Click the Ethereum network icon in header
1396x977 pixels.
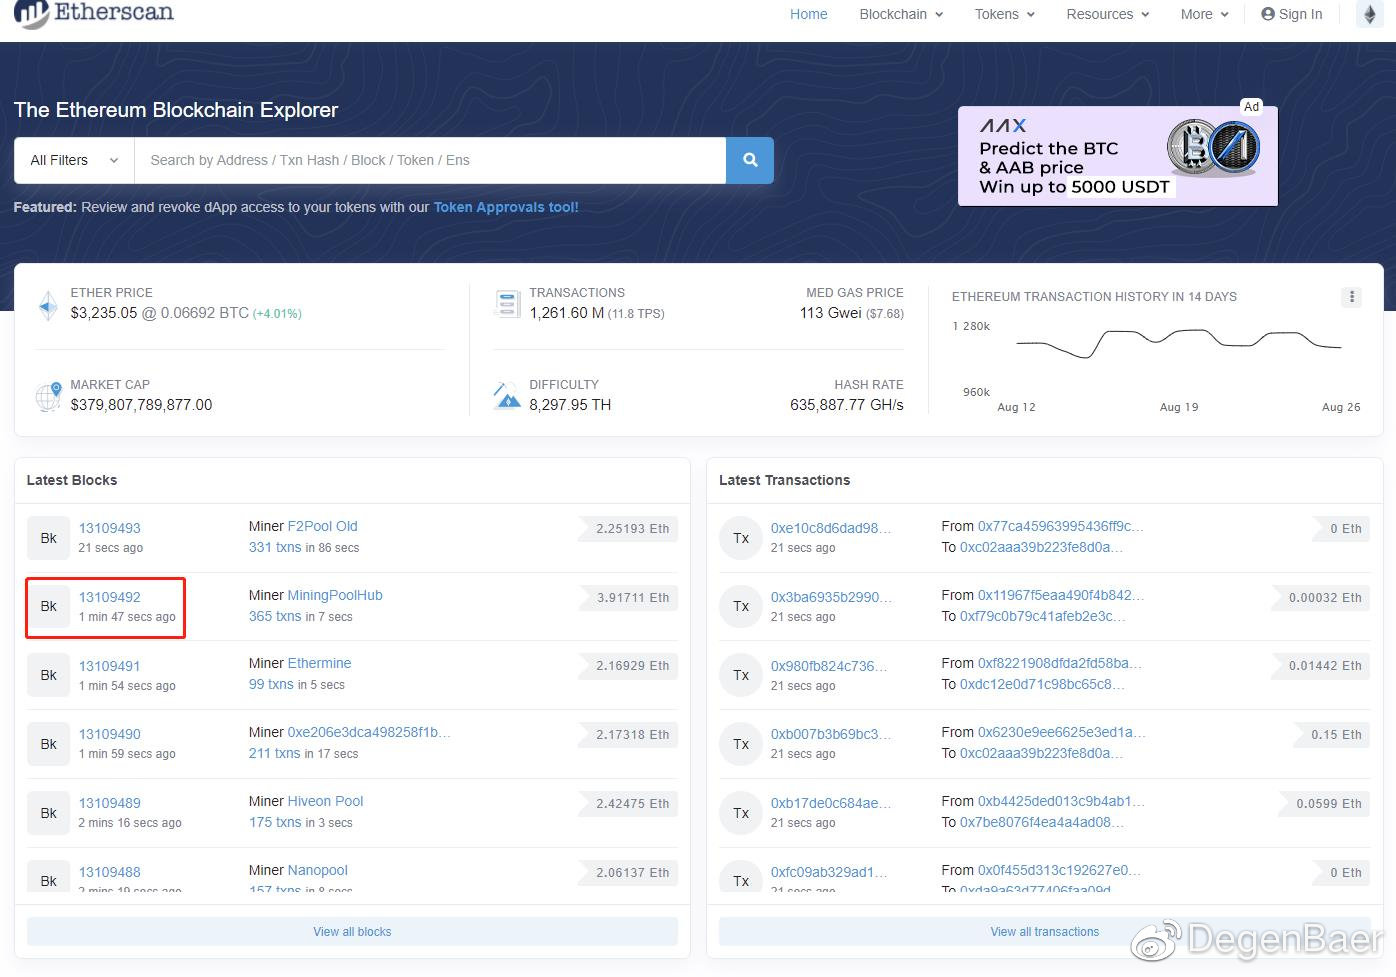[x=1370, y=14]
